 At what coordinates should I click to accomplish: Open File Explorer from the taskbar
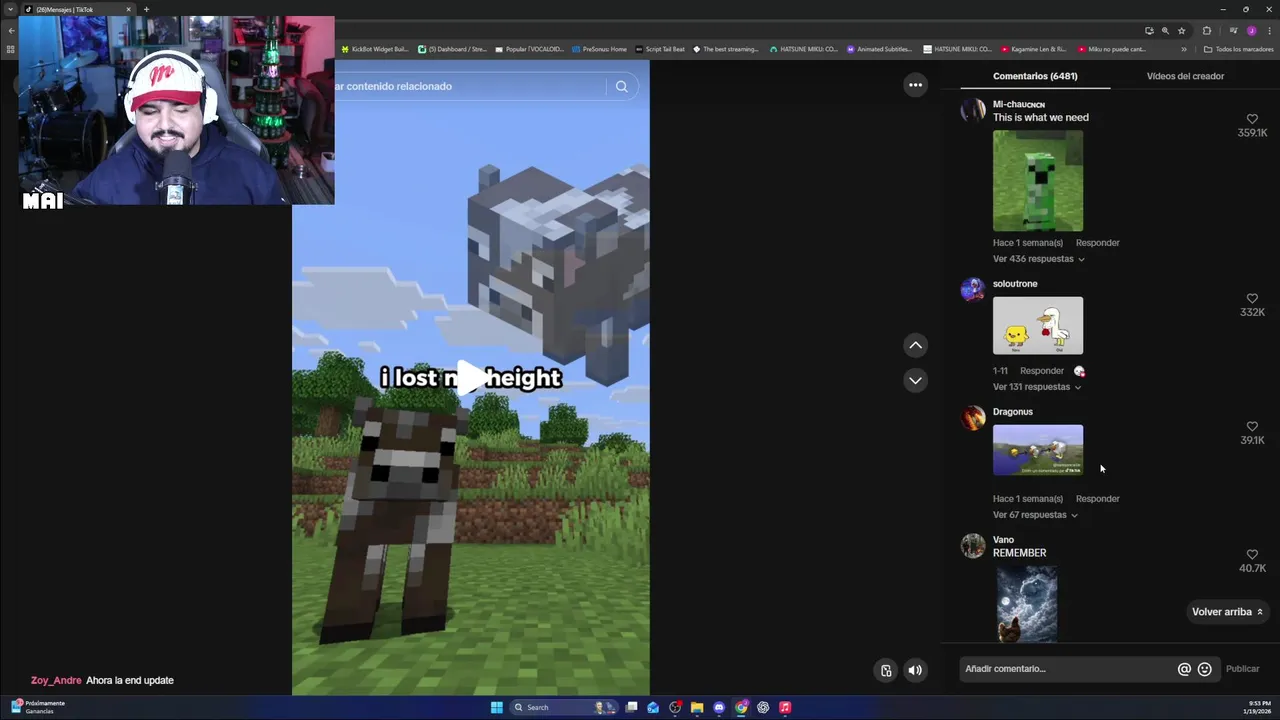coord(697,707)
